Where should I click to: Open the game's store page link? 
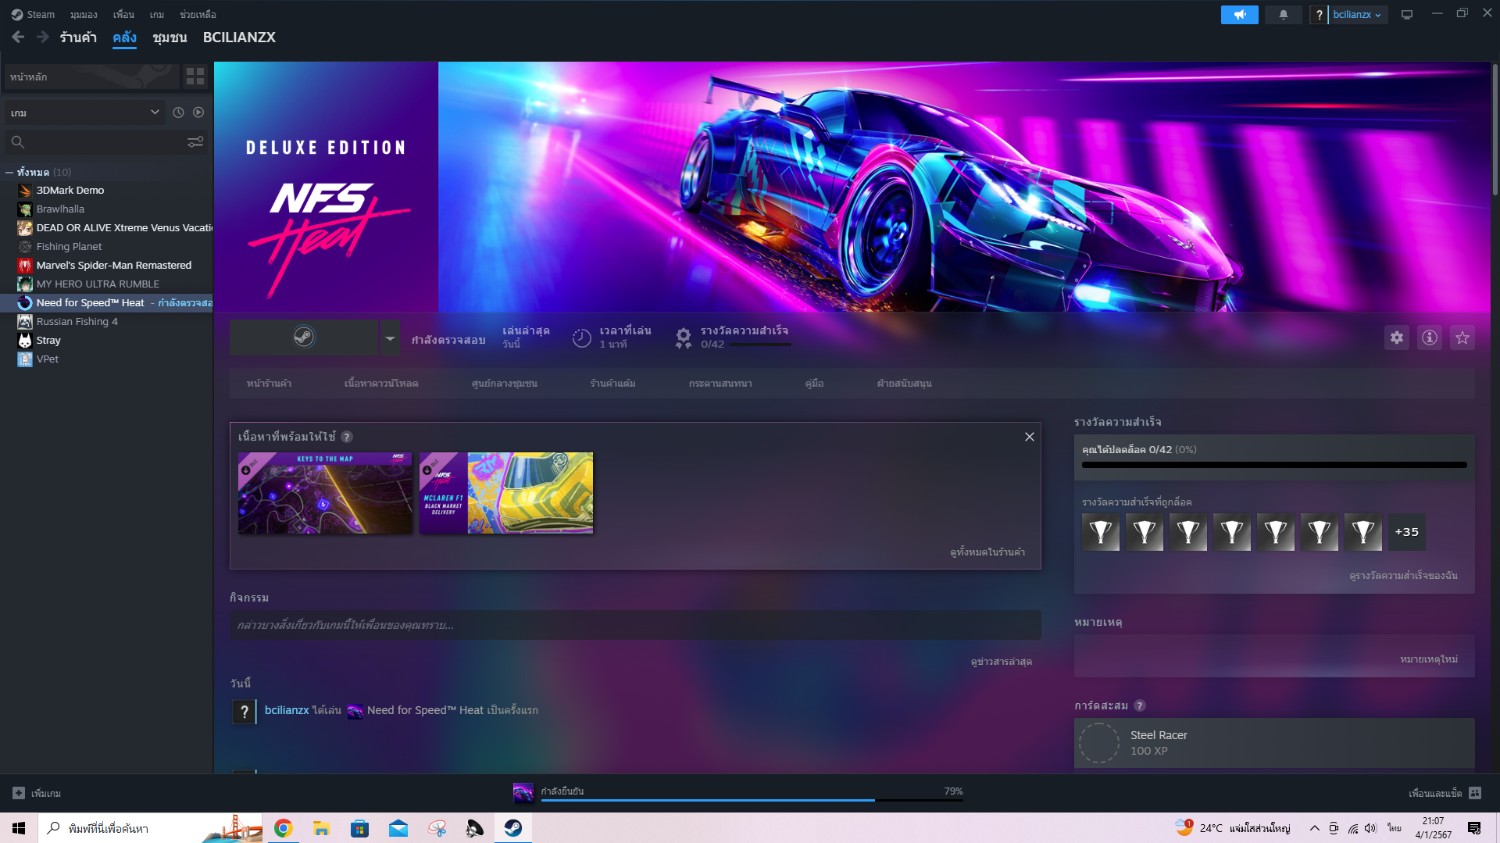(269, 383)
